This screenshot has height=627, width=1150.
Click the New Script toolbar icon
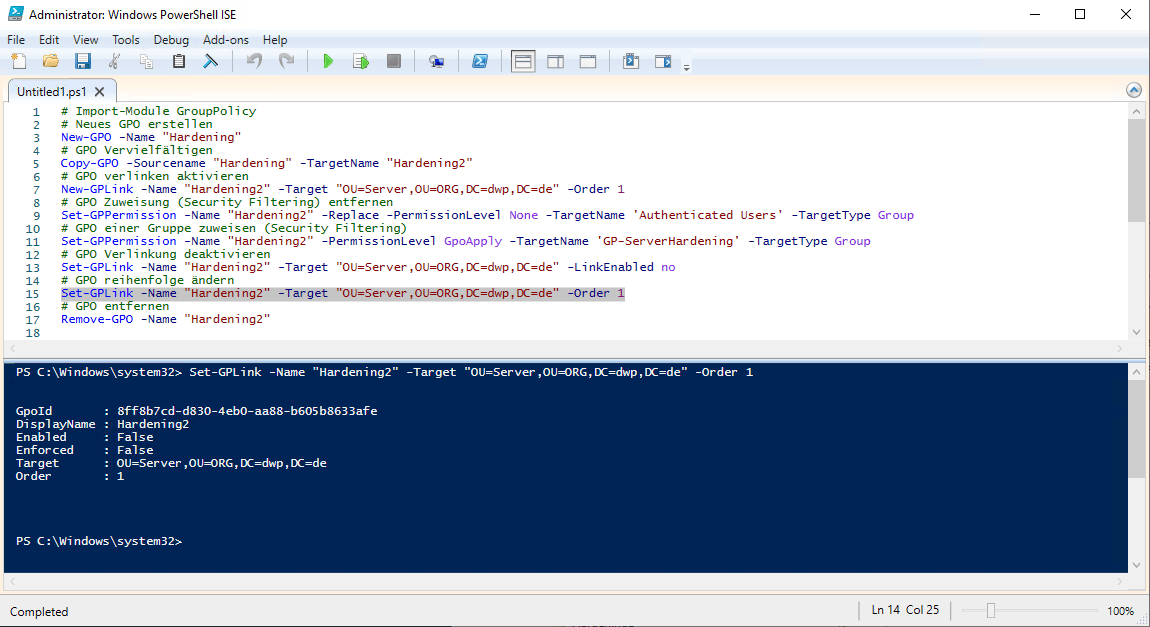coord(18,62)
